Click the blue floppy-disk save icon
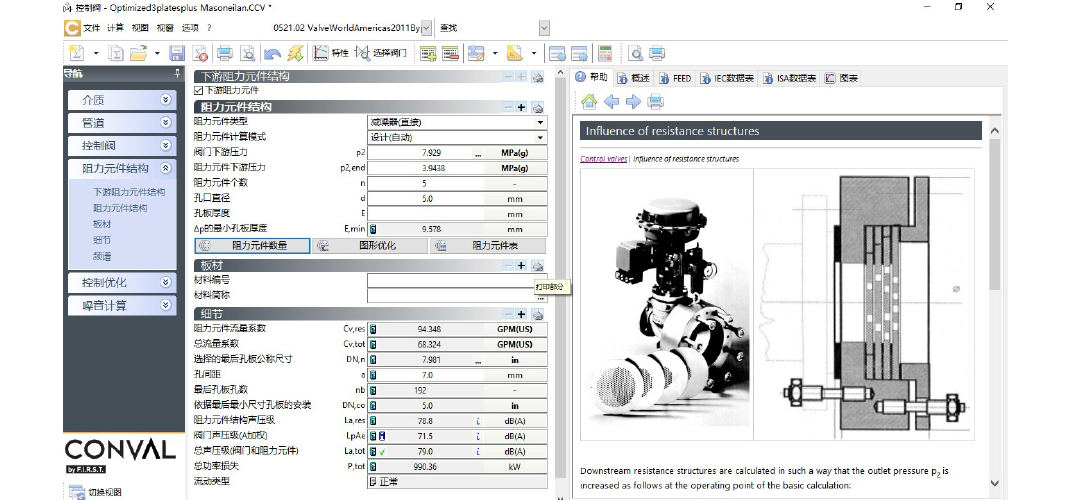The width and height of the screenshot is (1068, 500). tap(177, 53)
